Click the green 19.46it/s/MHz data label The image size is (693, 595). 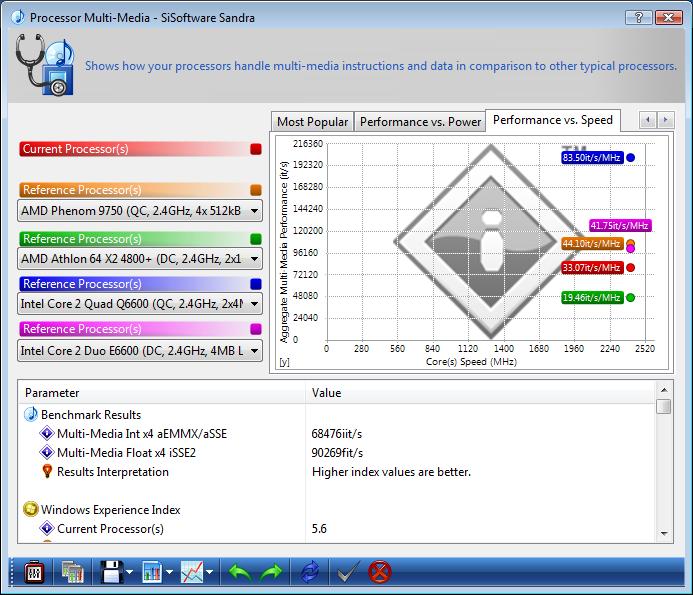pyautogui.click(x=592, y=298)
